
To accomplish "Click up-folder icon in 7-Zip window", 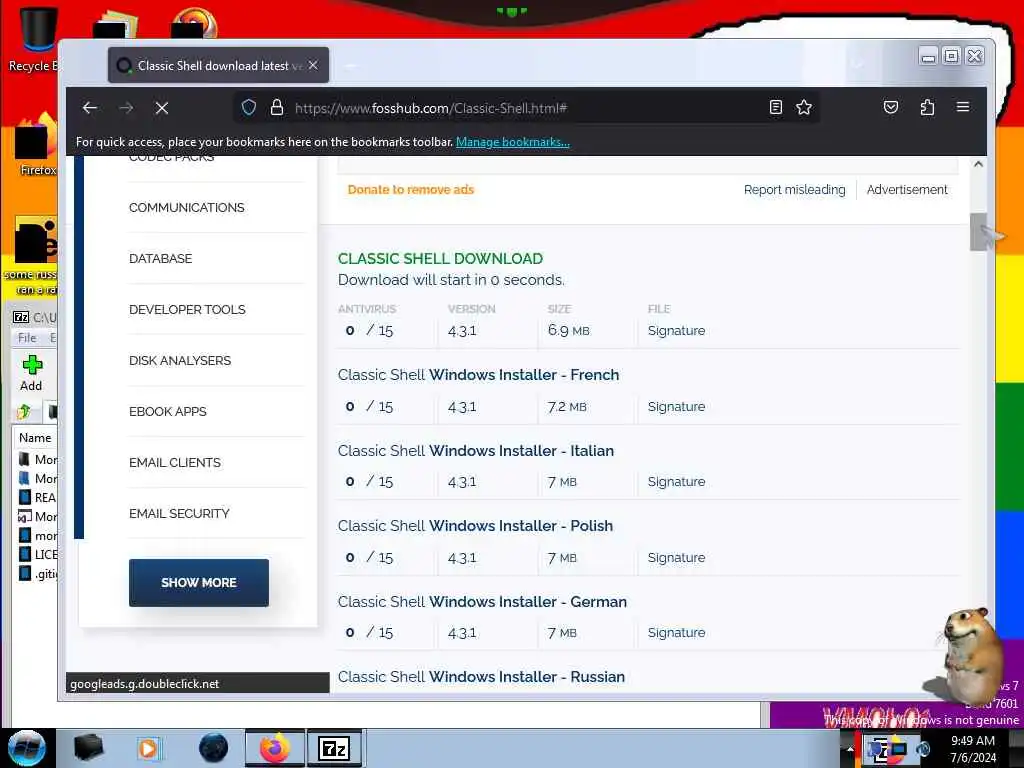I will [x=24, y=411].
